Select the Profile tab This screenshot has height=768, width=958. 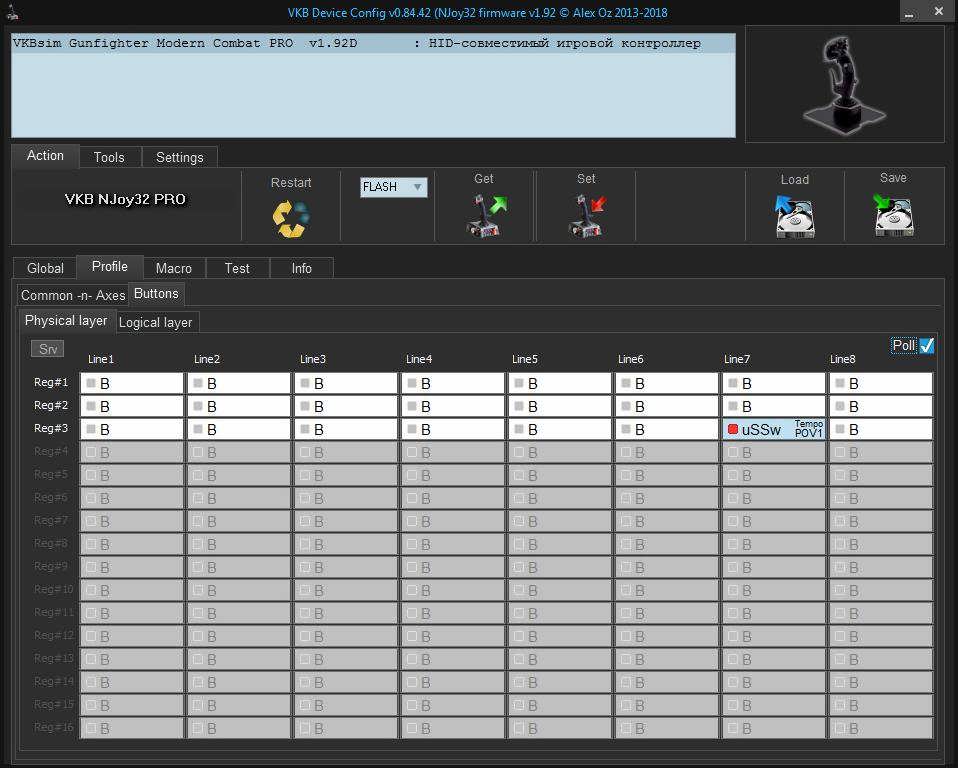point(110,267)
